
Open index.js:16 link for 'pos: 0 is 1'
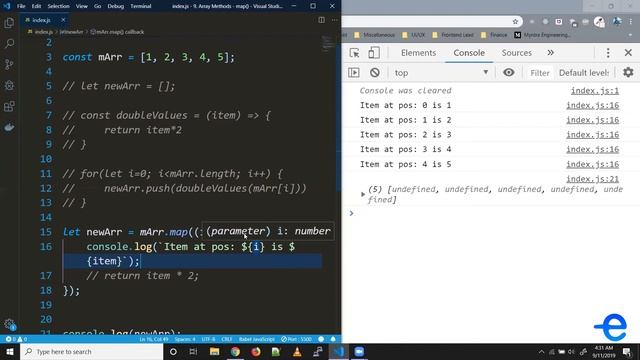[x=592, y=105]
